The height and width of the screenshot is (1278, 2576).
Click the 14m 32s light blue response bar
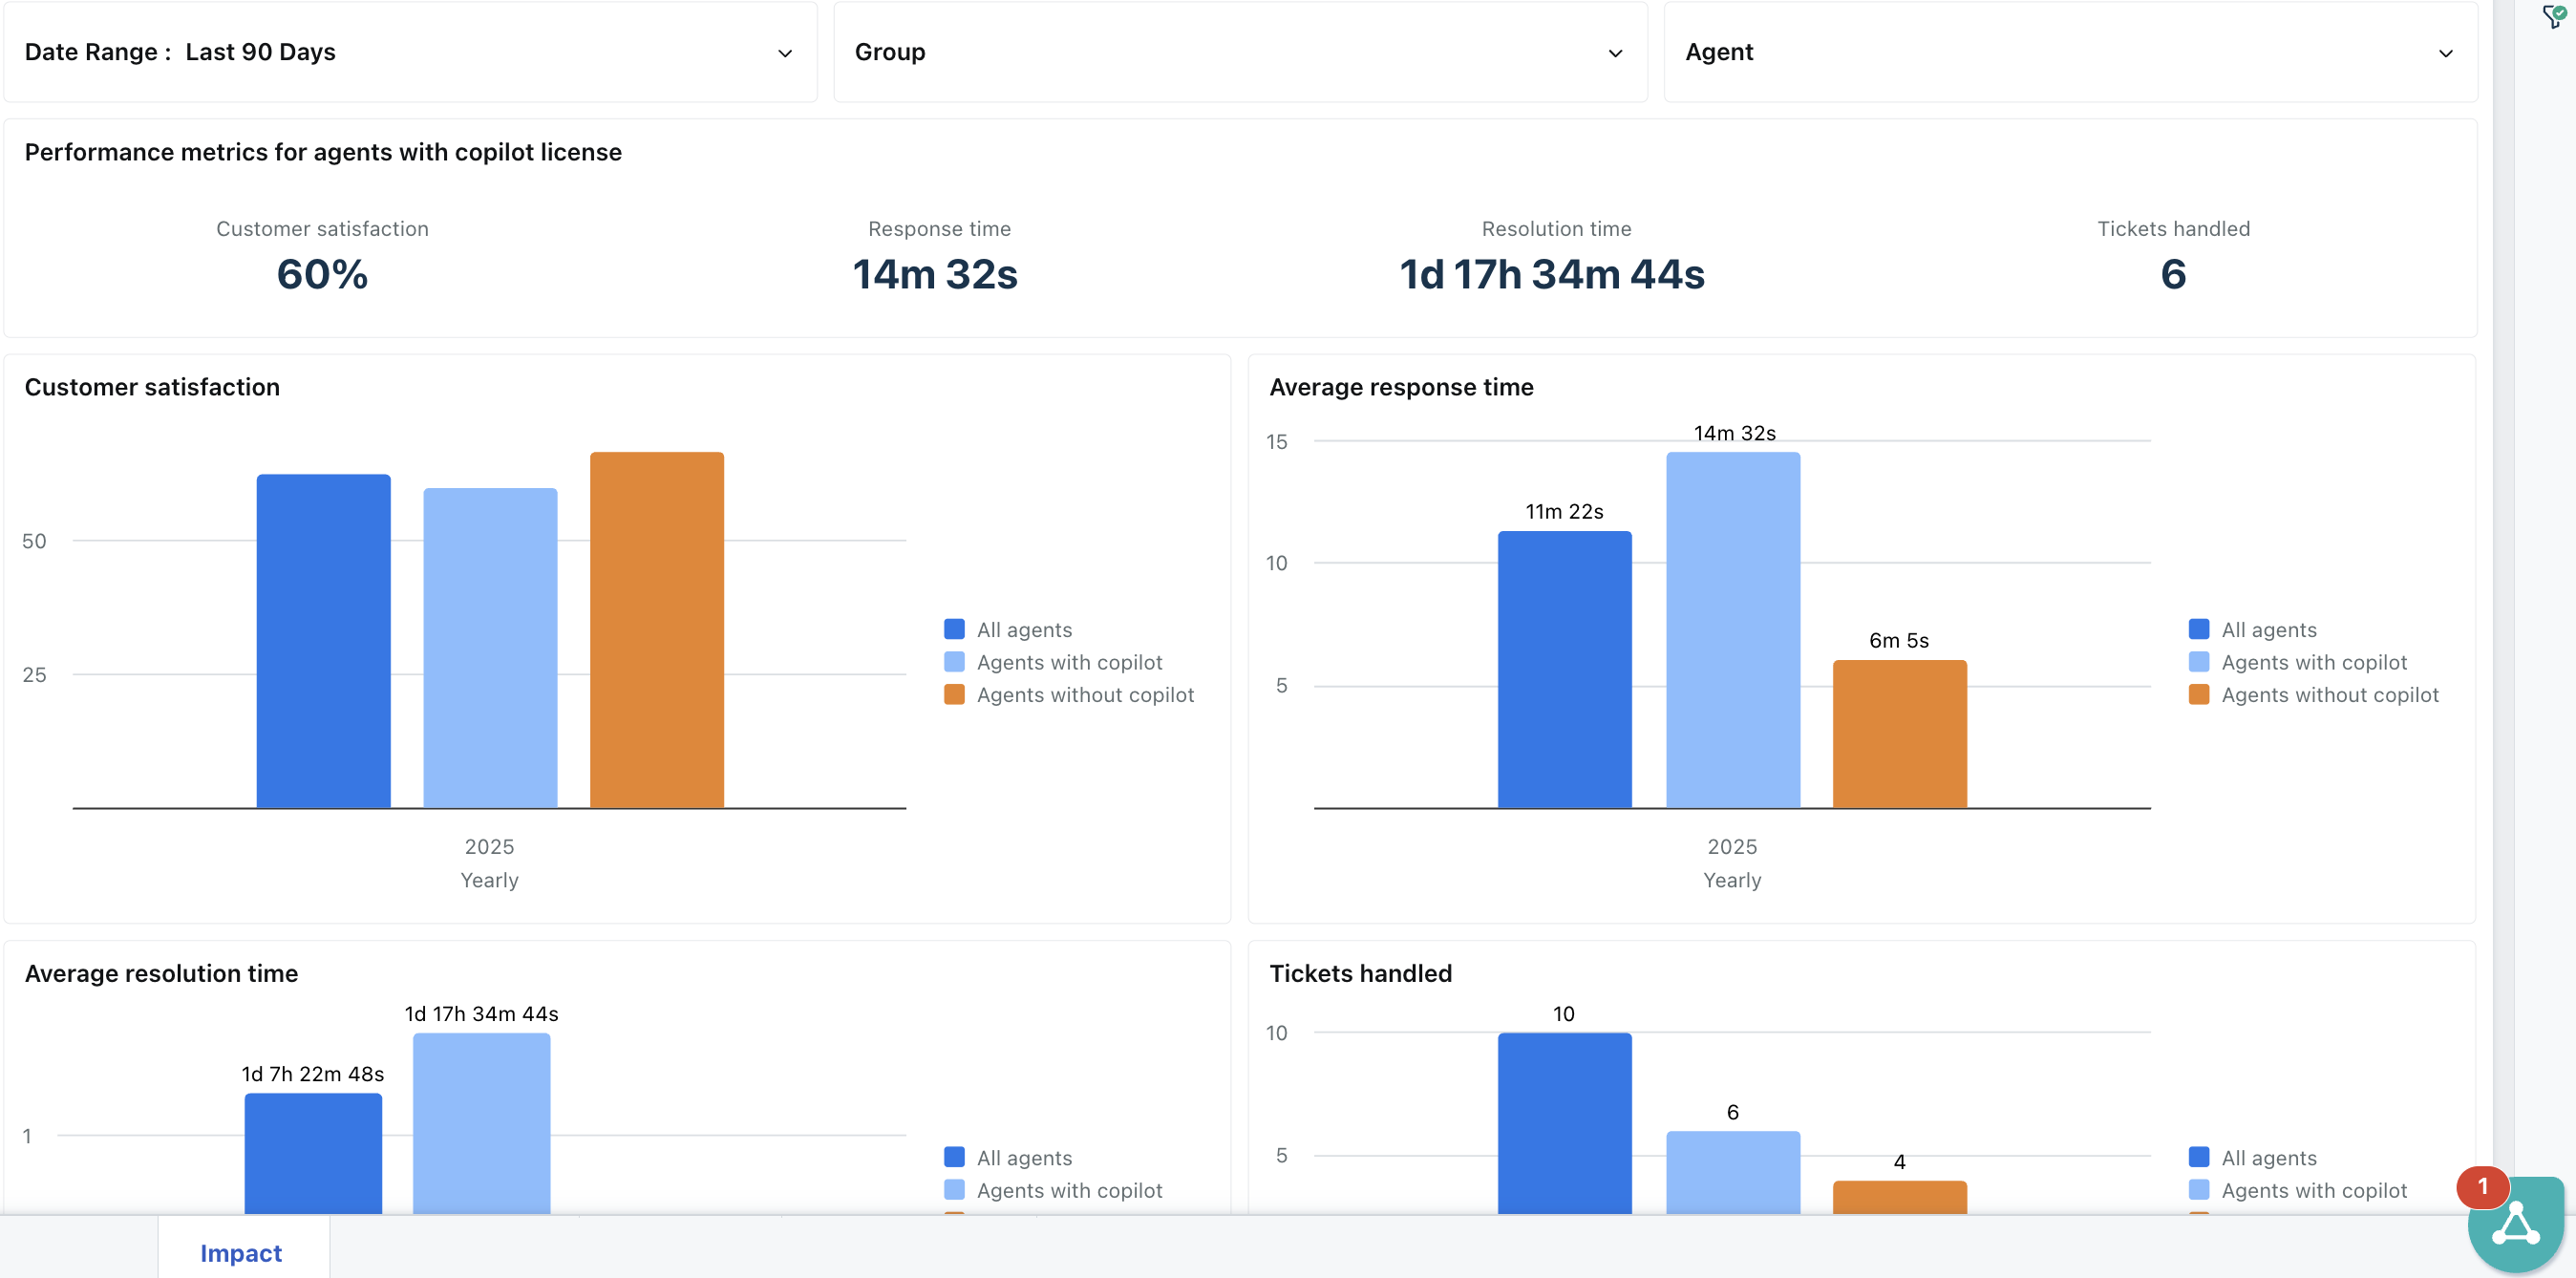[1732, 630]
